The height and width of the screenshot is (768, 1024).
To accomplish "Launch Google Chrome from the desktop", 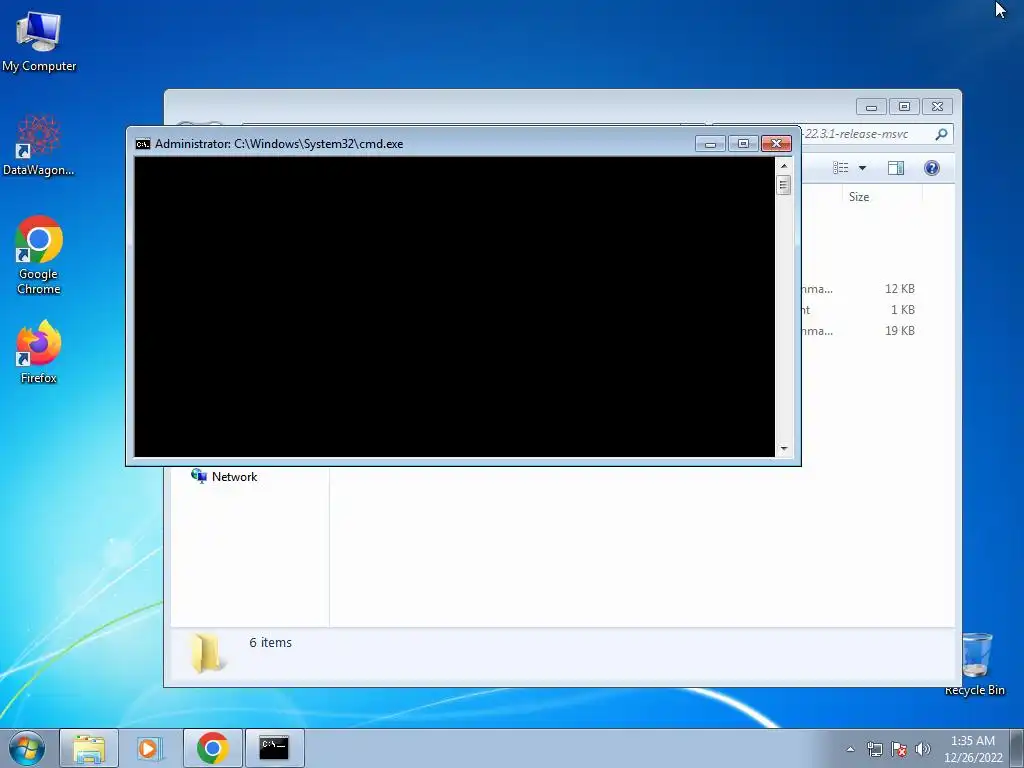I will pos(39,255).
